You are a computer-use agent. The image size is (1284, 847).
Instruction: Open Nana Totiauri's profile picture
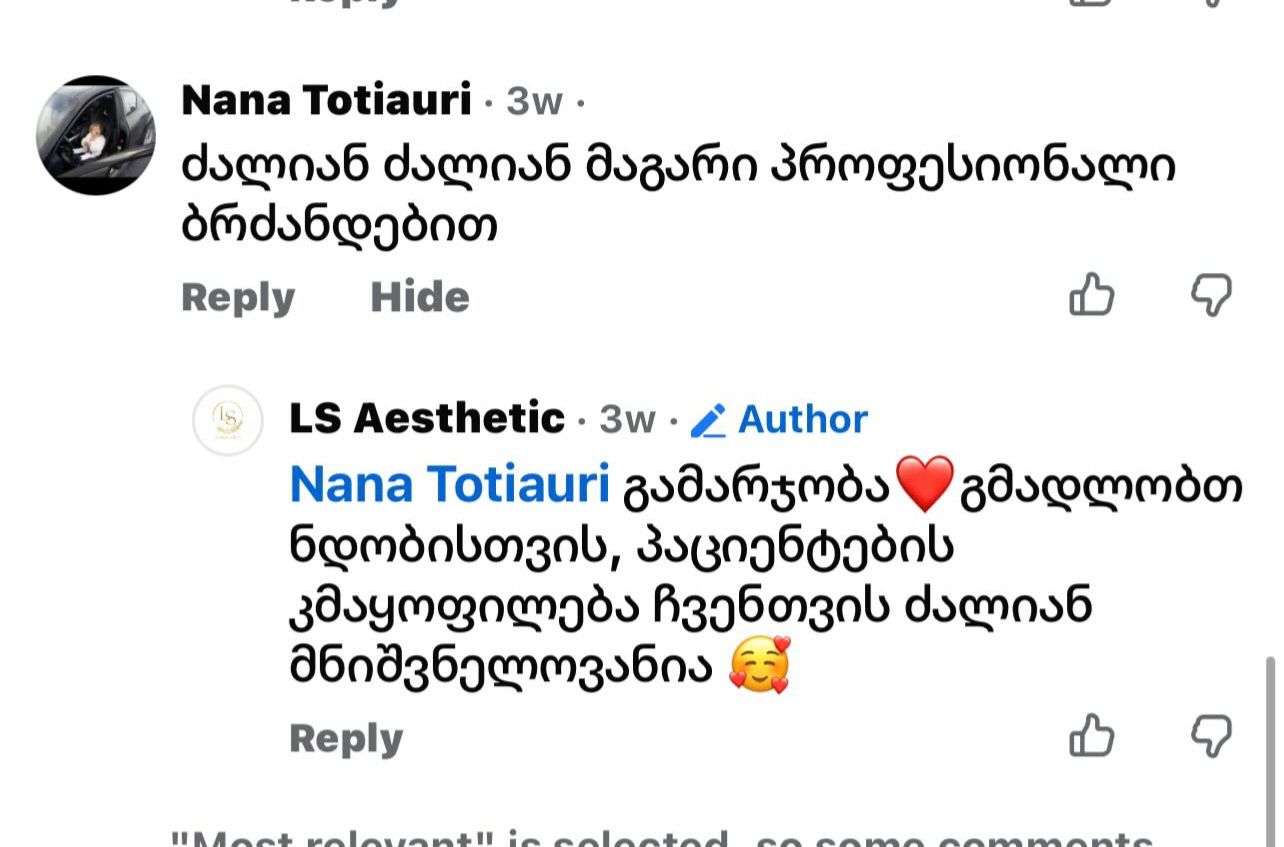pyautogui.click(x=96, y=135)
